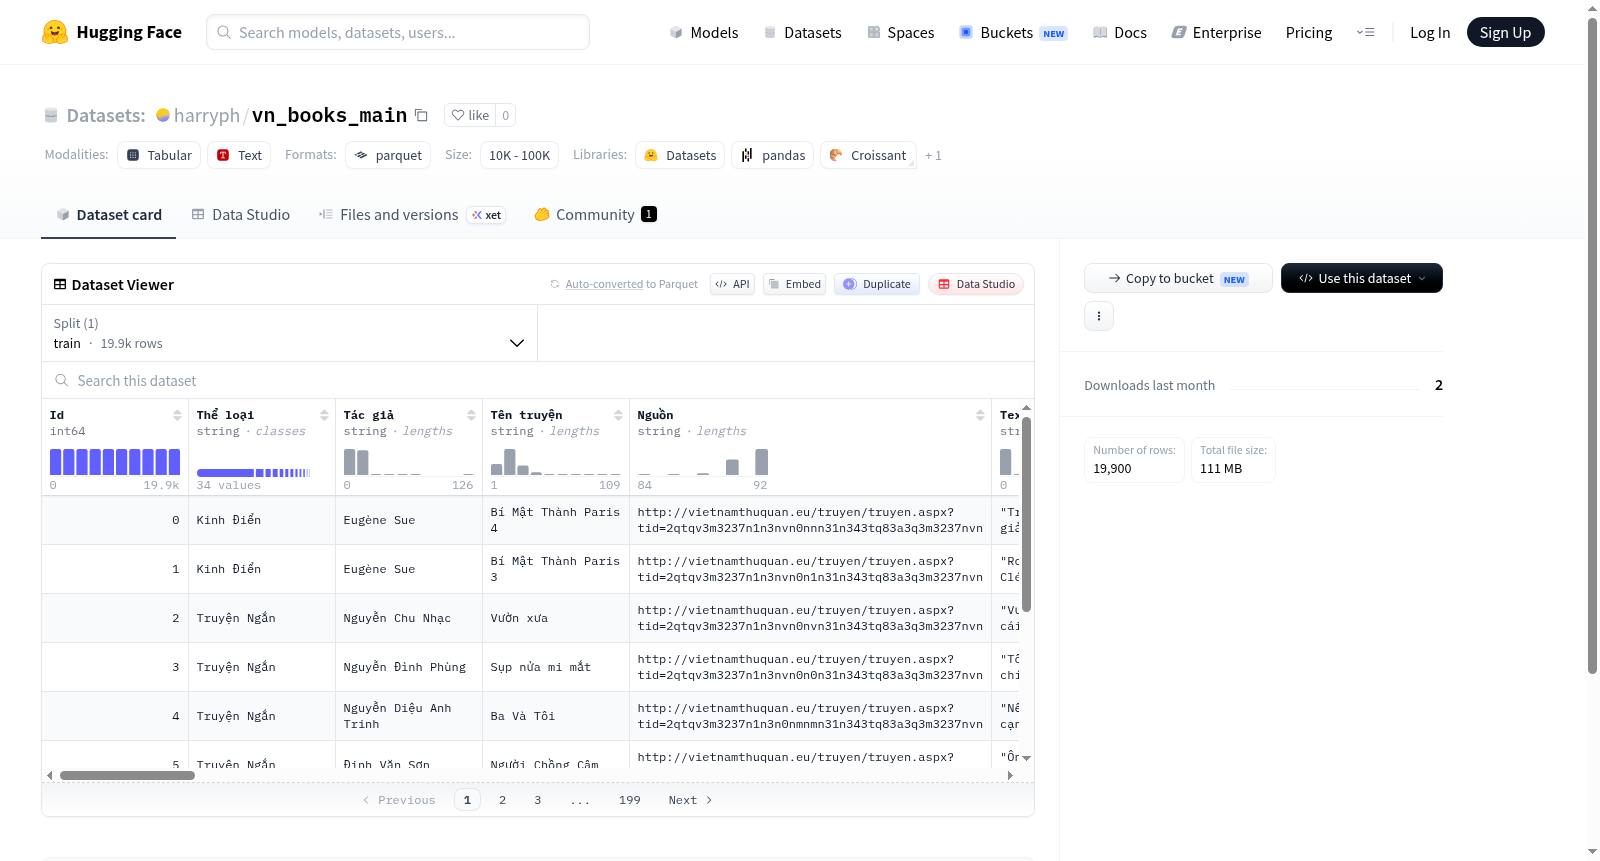The height and width of the screenshot is (861, 1600).
Task: Click the Text modality tag
Action: [x=240, y=155]
